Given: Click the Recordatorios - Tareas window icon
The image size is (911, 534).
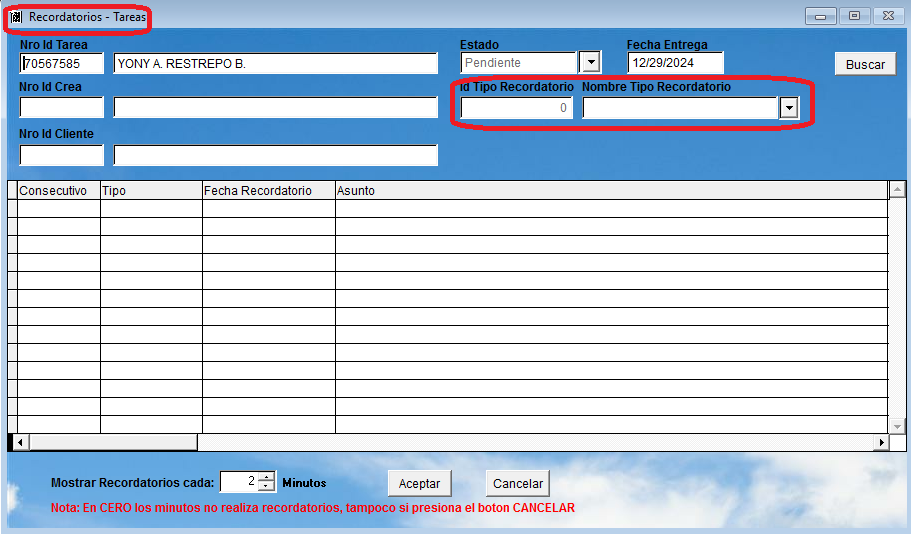Looking at the screenshot, I should (x=16, y=17).
